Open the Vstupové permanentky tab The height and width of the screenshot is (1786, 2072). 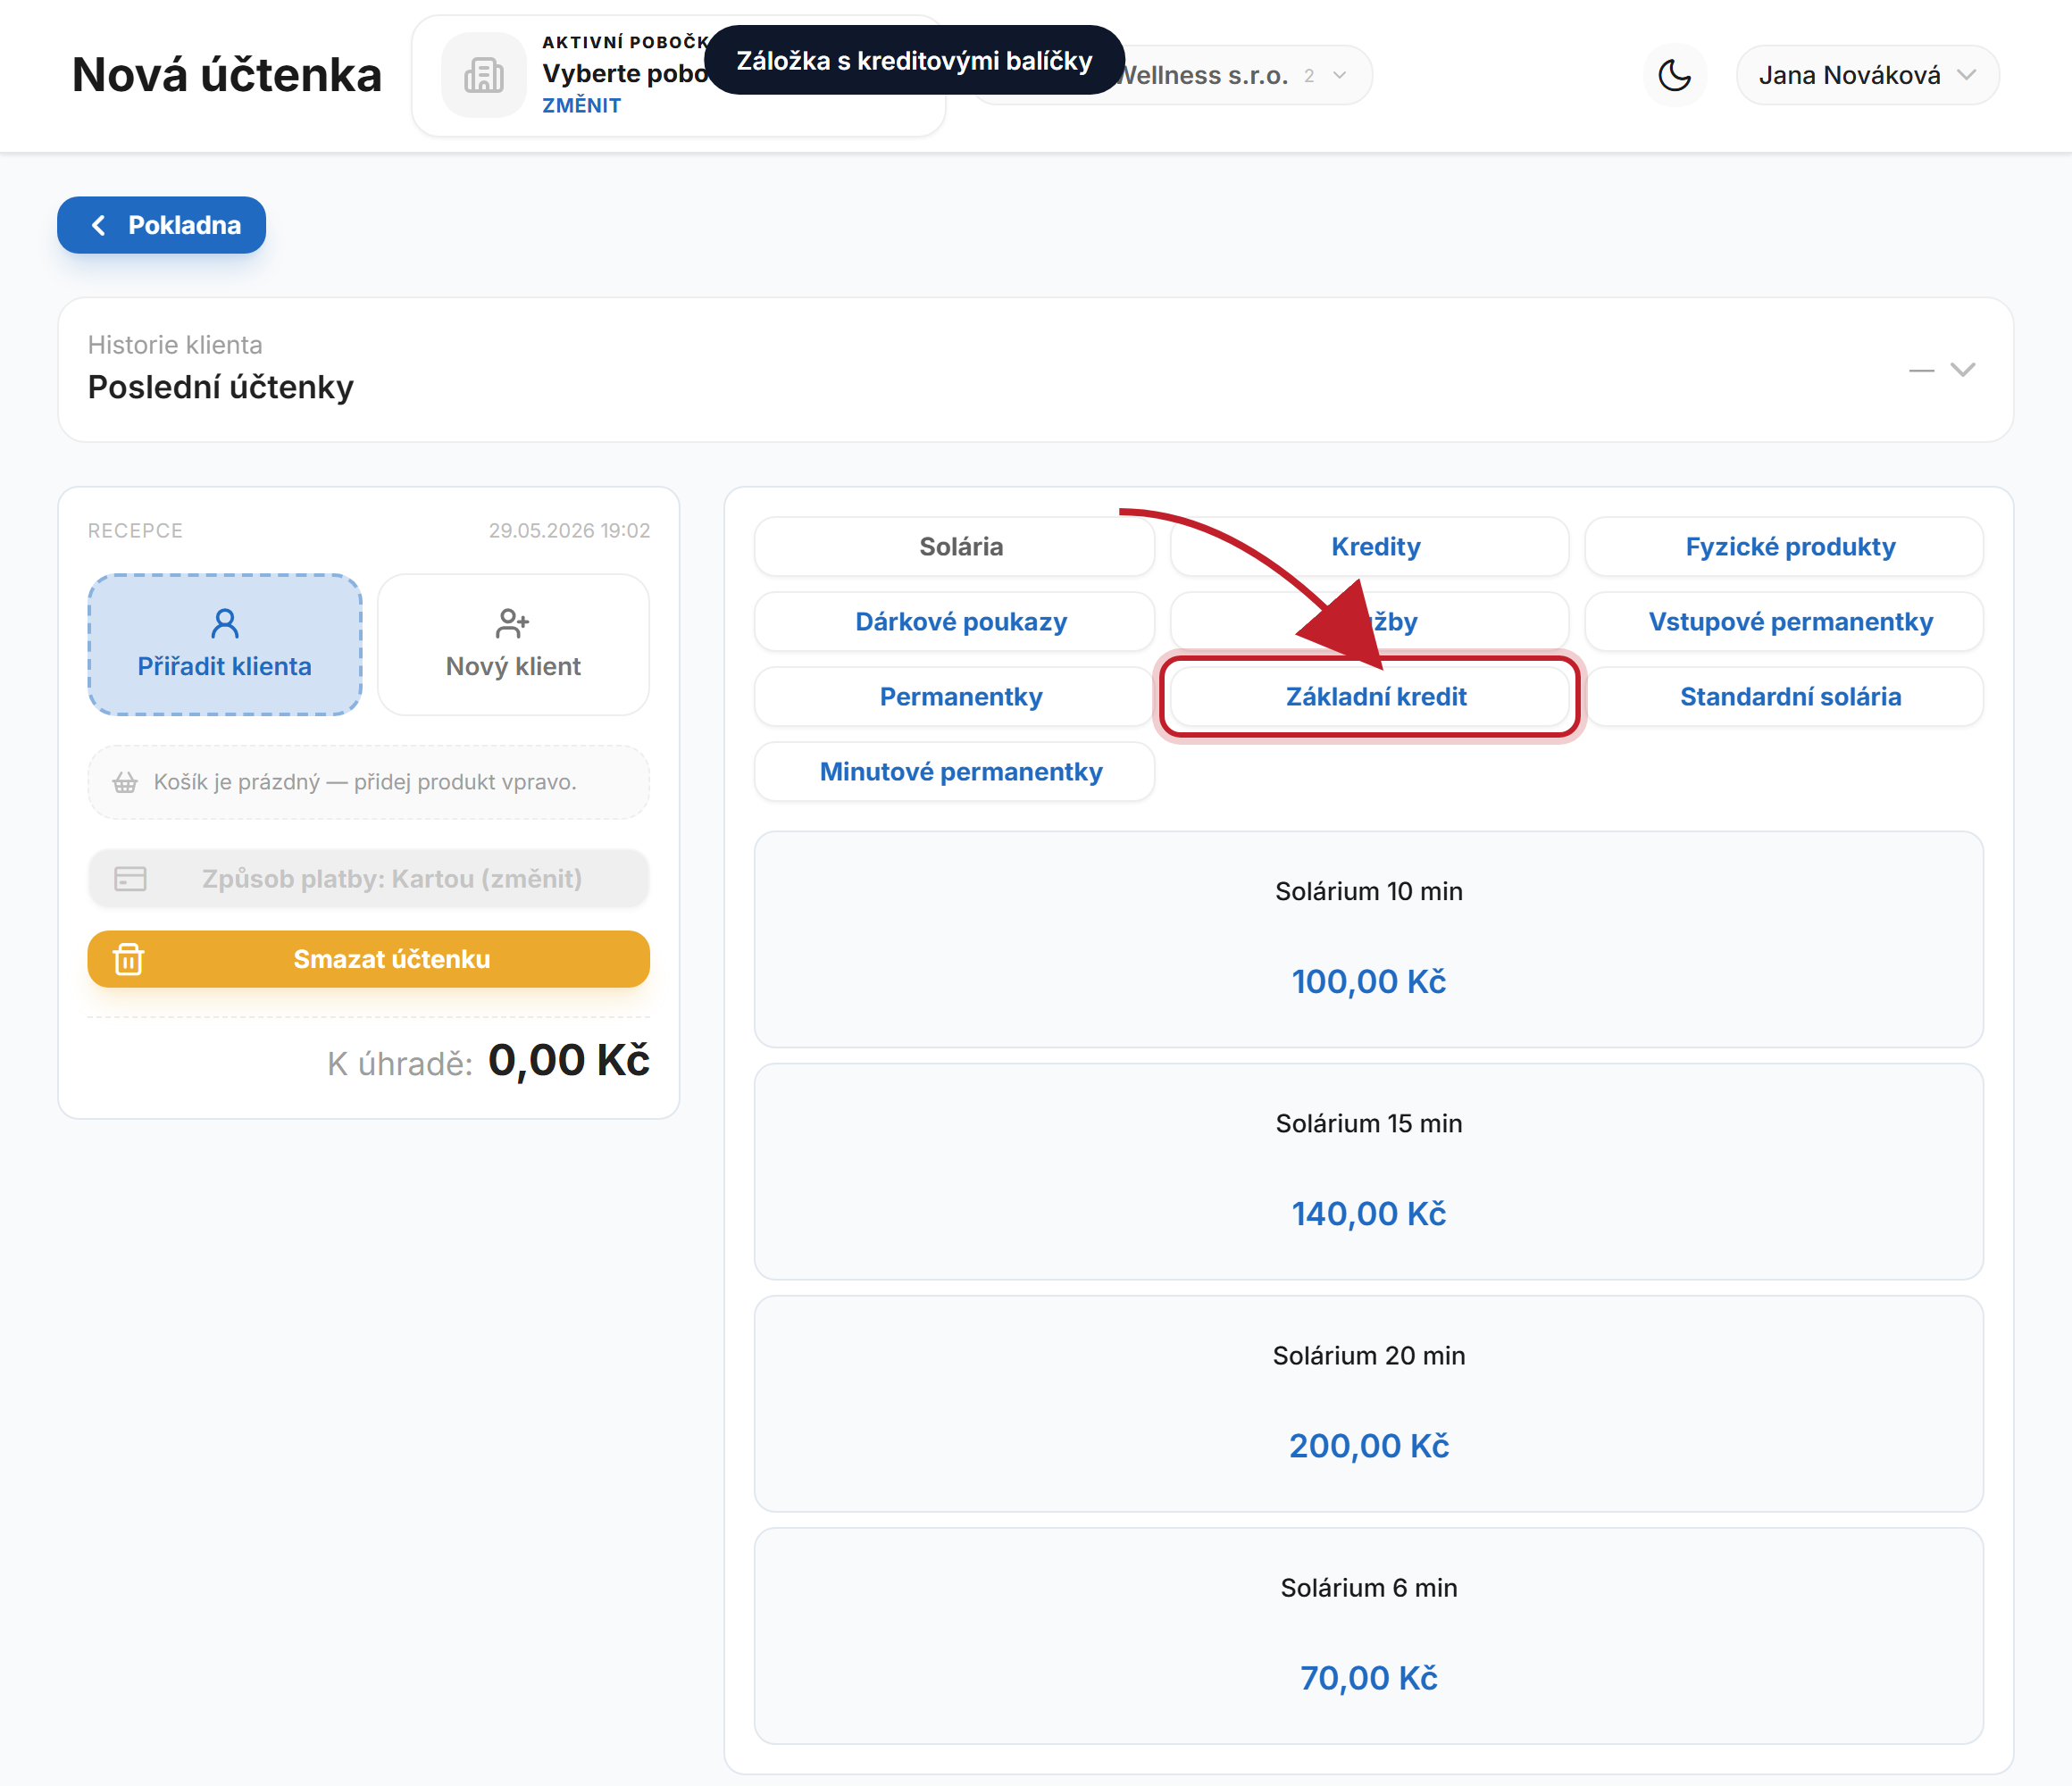tap(1784, 621)
